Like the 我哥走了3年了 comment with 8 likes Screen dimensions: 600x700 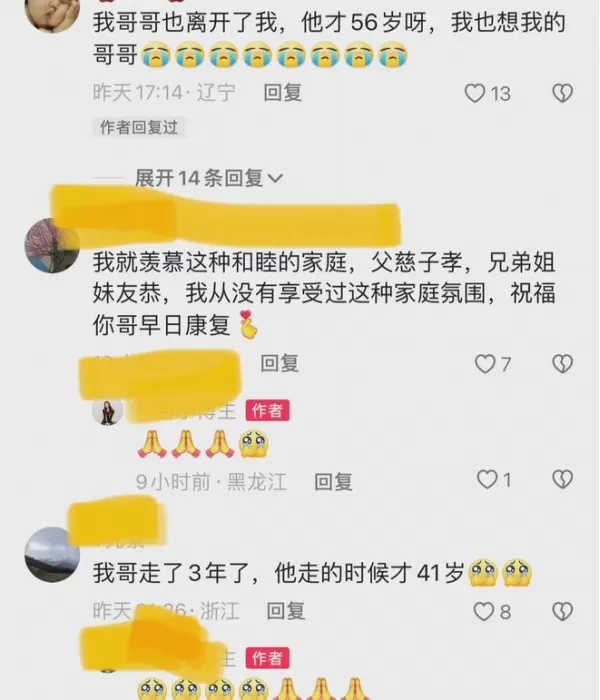point(483,612)
